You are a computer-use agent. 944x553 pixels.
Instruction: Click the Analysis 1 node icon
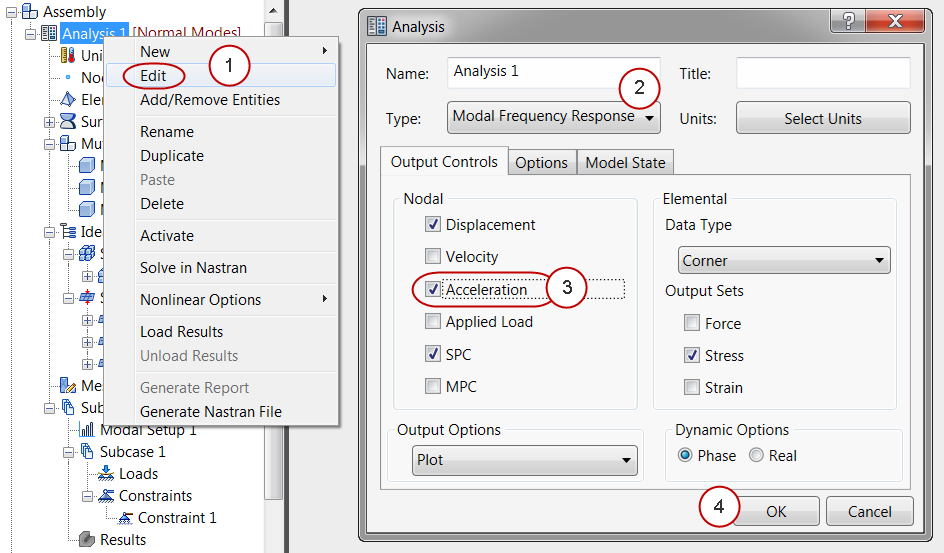coord(48,34)
